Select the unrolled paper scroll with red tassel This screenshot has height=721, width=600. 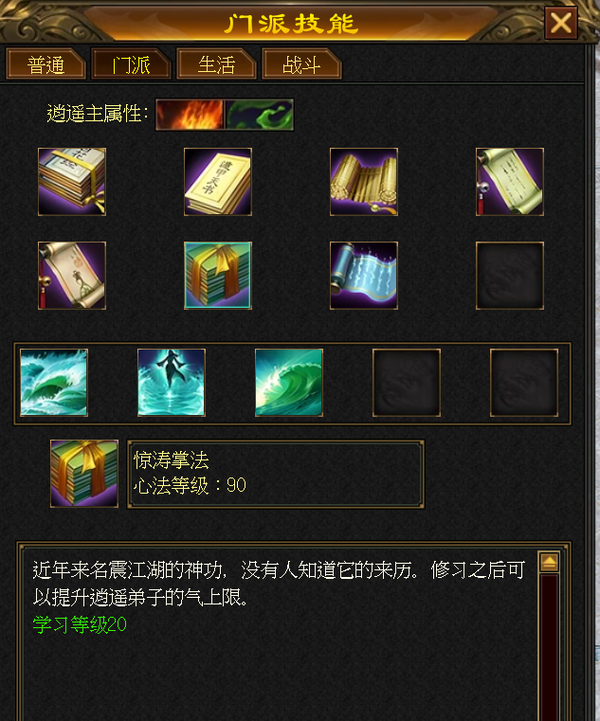510,182
